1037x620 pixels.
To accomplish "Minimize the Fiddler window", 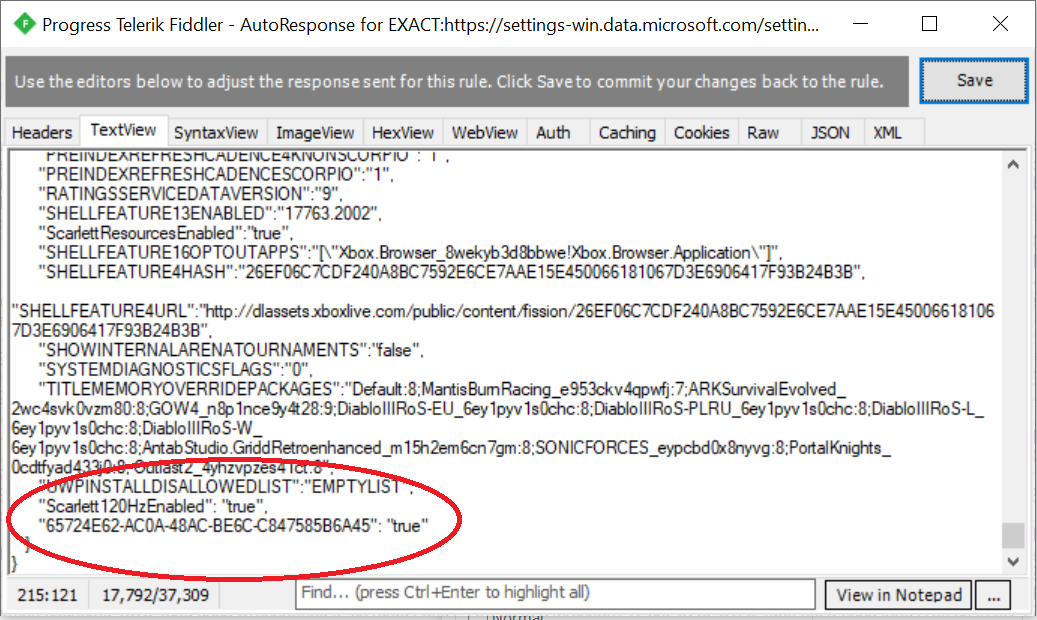I will [860, 24].
